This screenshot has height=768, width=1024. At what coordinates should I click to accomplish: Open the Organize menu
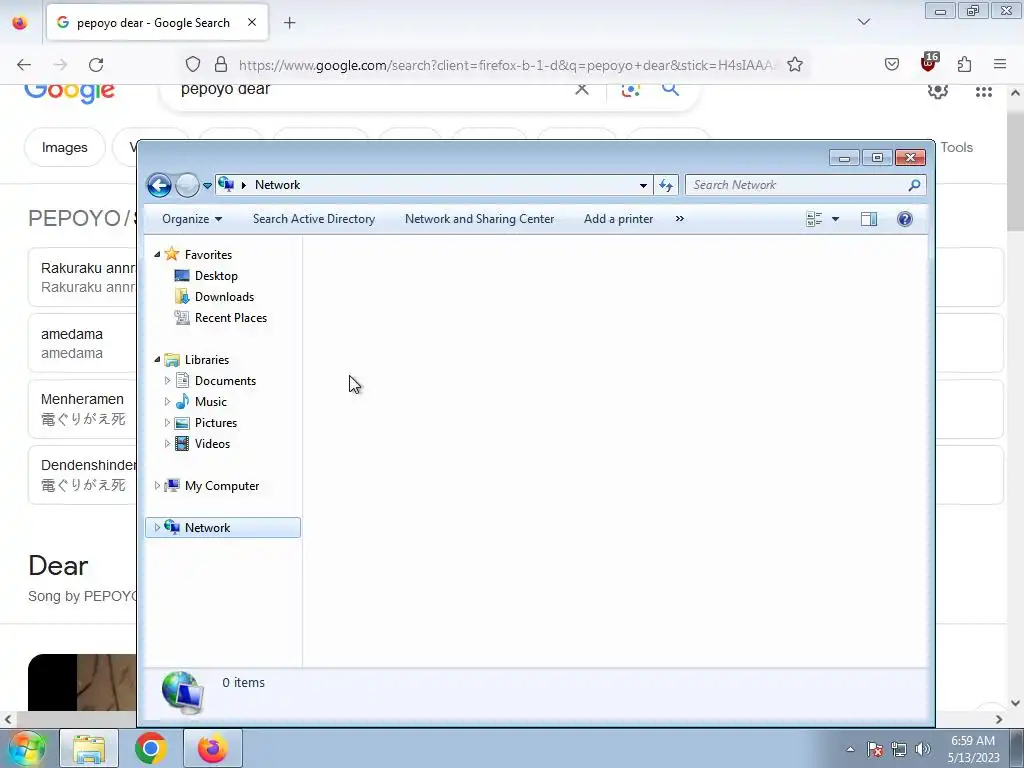[192, 219]
